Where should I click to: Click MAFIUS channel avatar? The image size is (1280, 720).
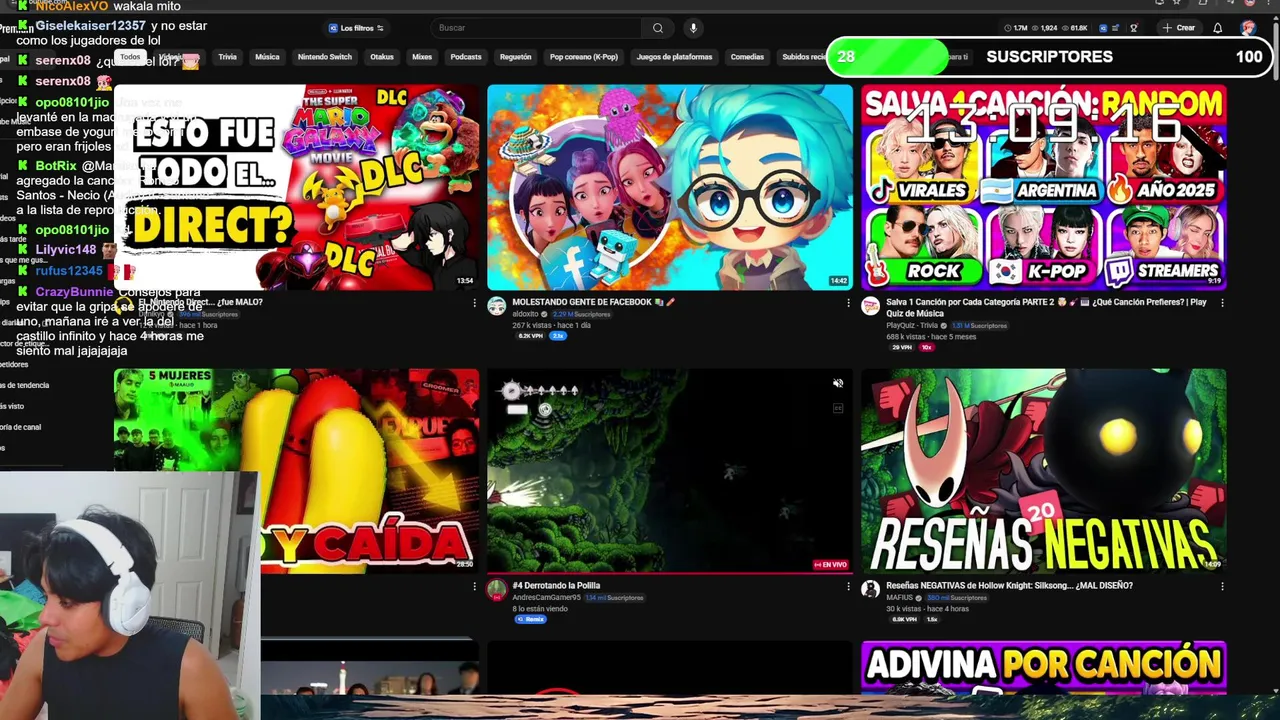(871, 590)
